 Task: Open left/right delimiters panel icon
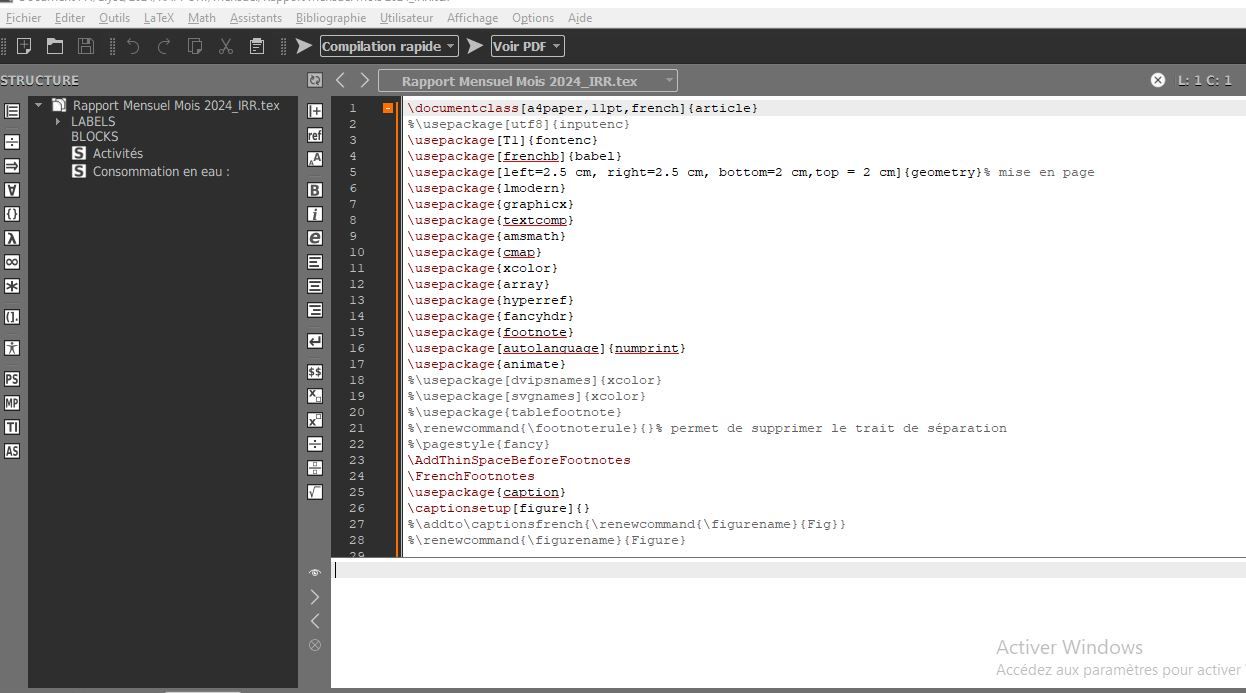pyautogui.click(x=12, y=317)
